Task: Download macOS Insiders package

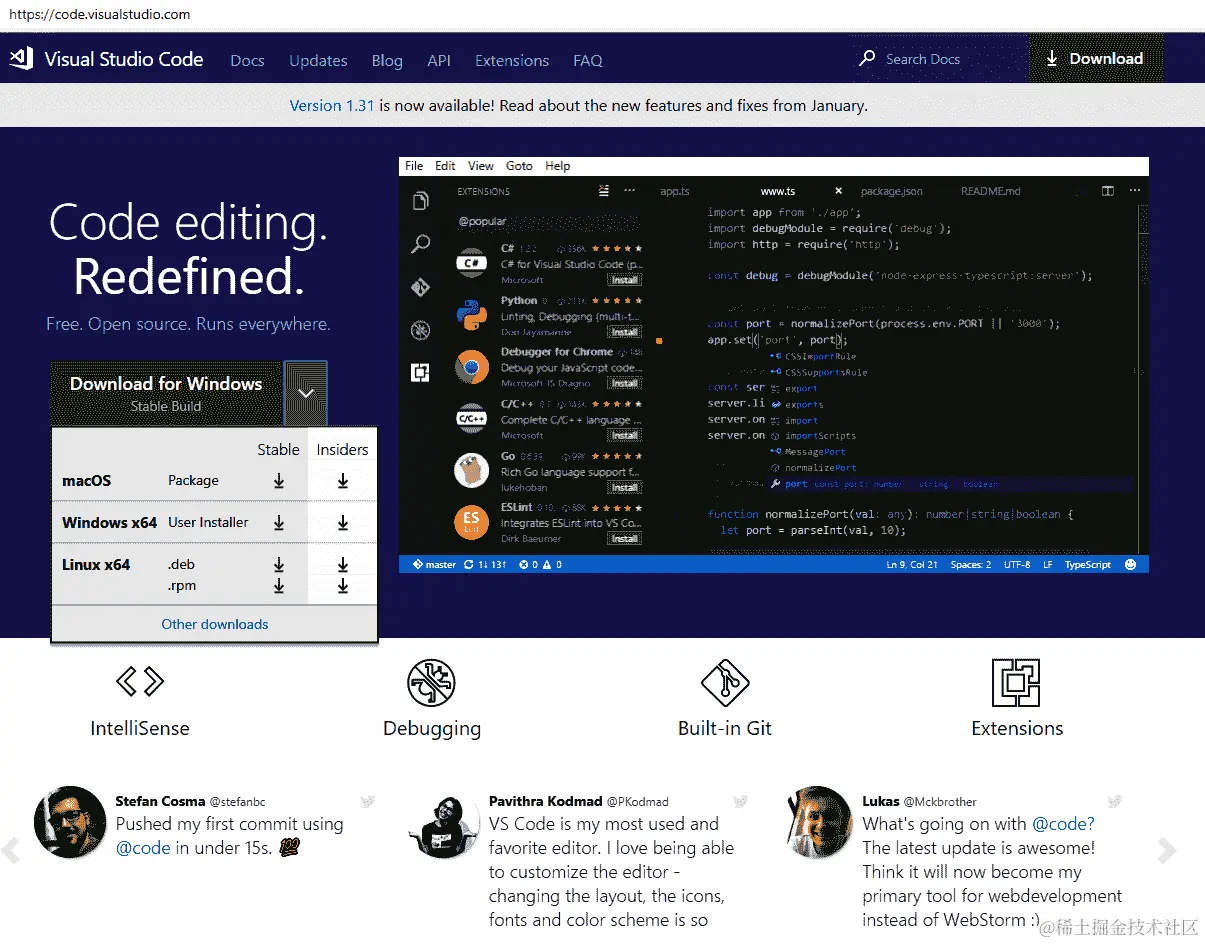Action: tap(343, 481)
